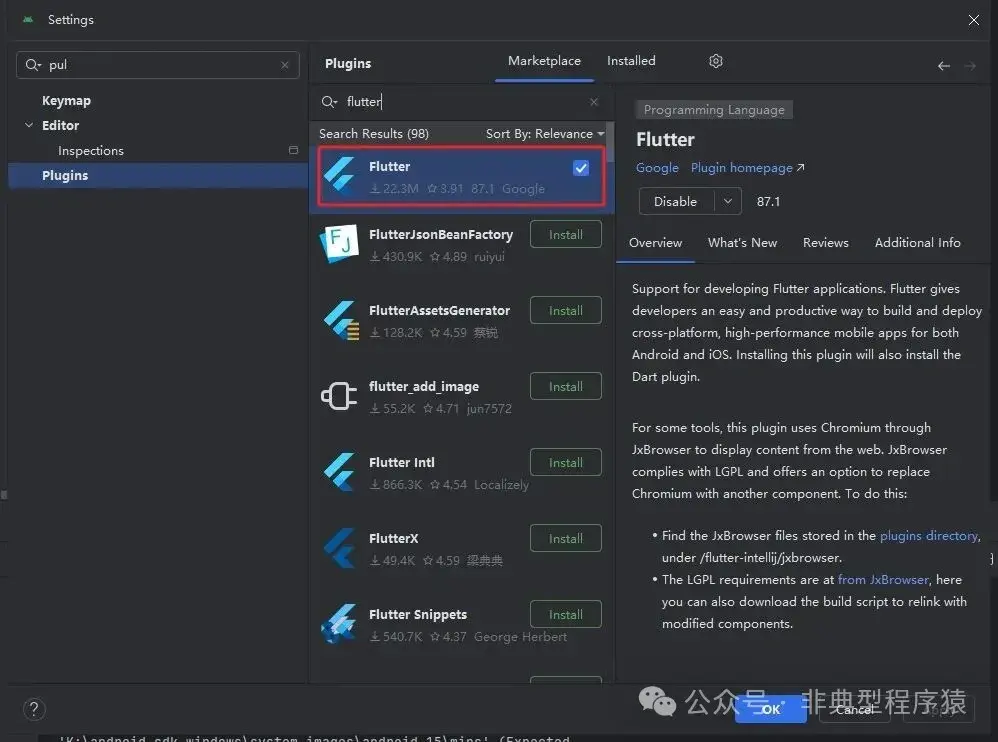Open the Reviews tab
The width and height of the screenshot is (998, 742).
click(826, 242)
